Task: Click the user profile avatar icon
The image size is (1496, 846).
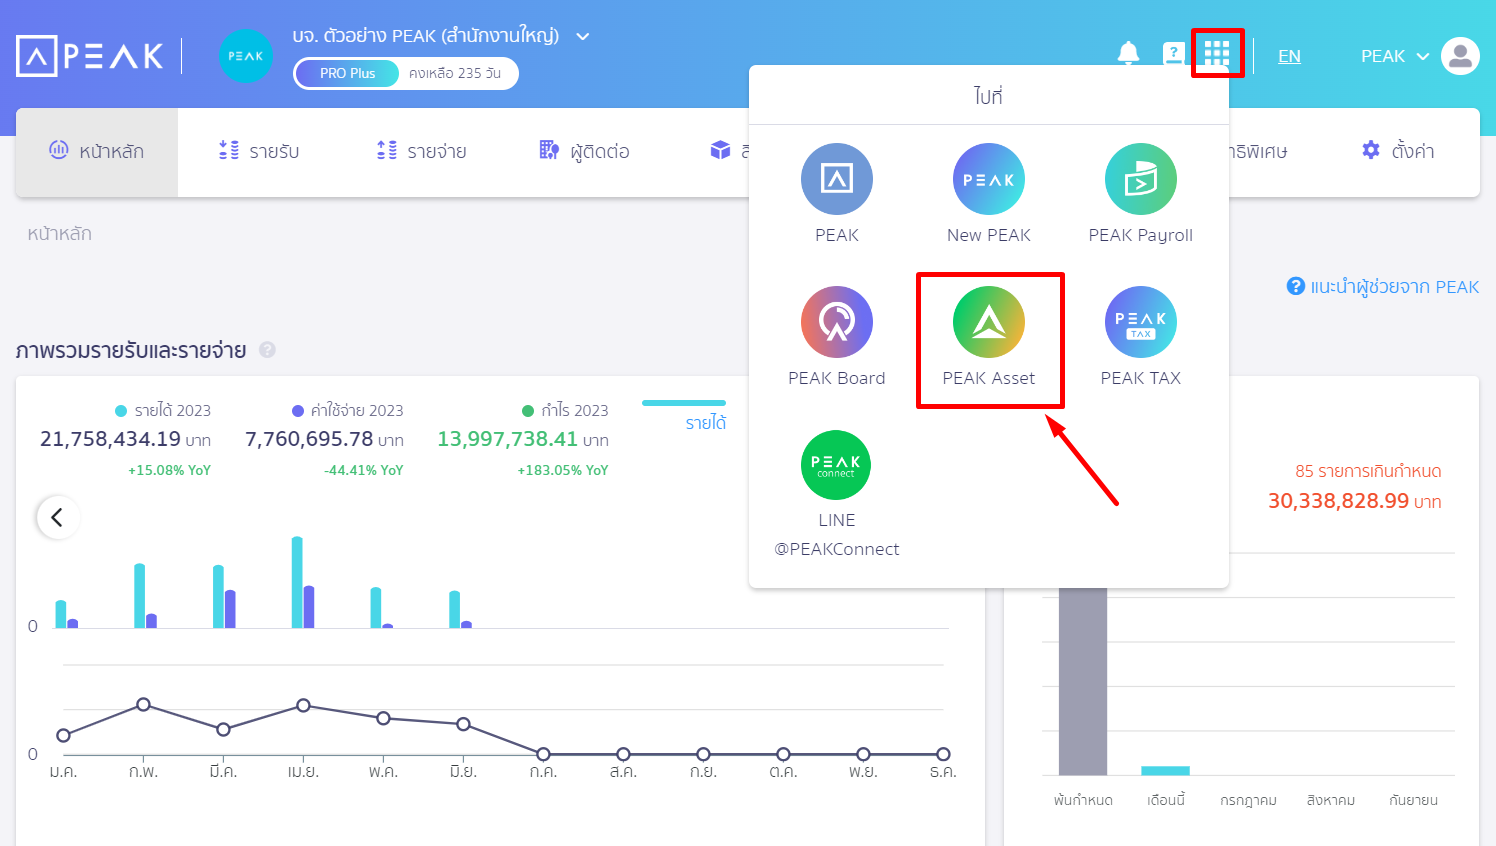Action: pyautogui.click(x=1460, y=56)
